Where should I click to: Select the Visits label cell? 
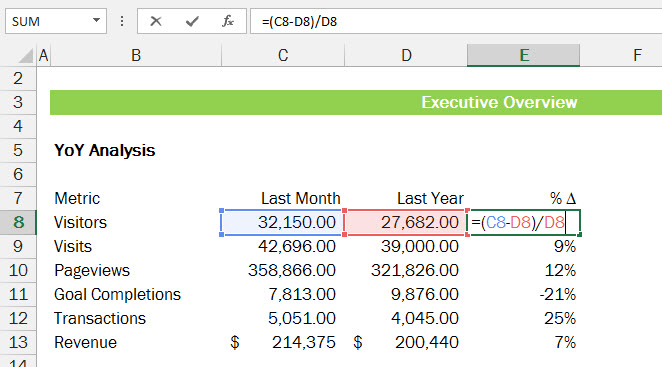(x=136, y=246)
